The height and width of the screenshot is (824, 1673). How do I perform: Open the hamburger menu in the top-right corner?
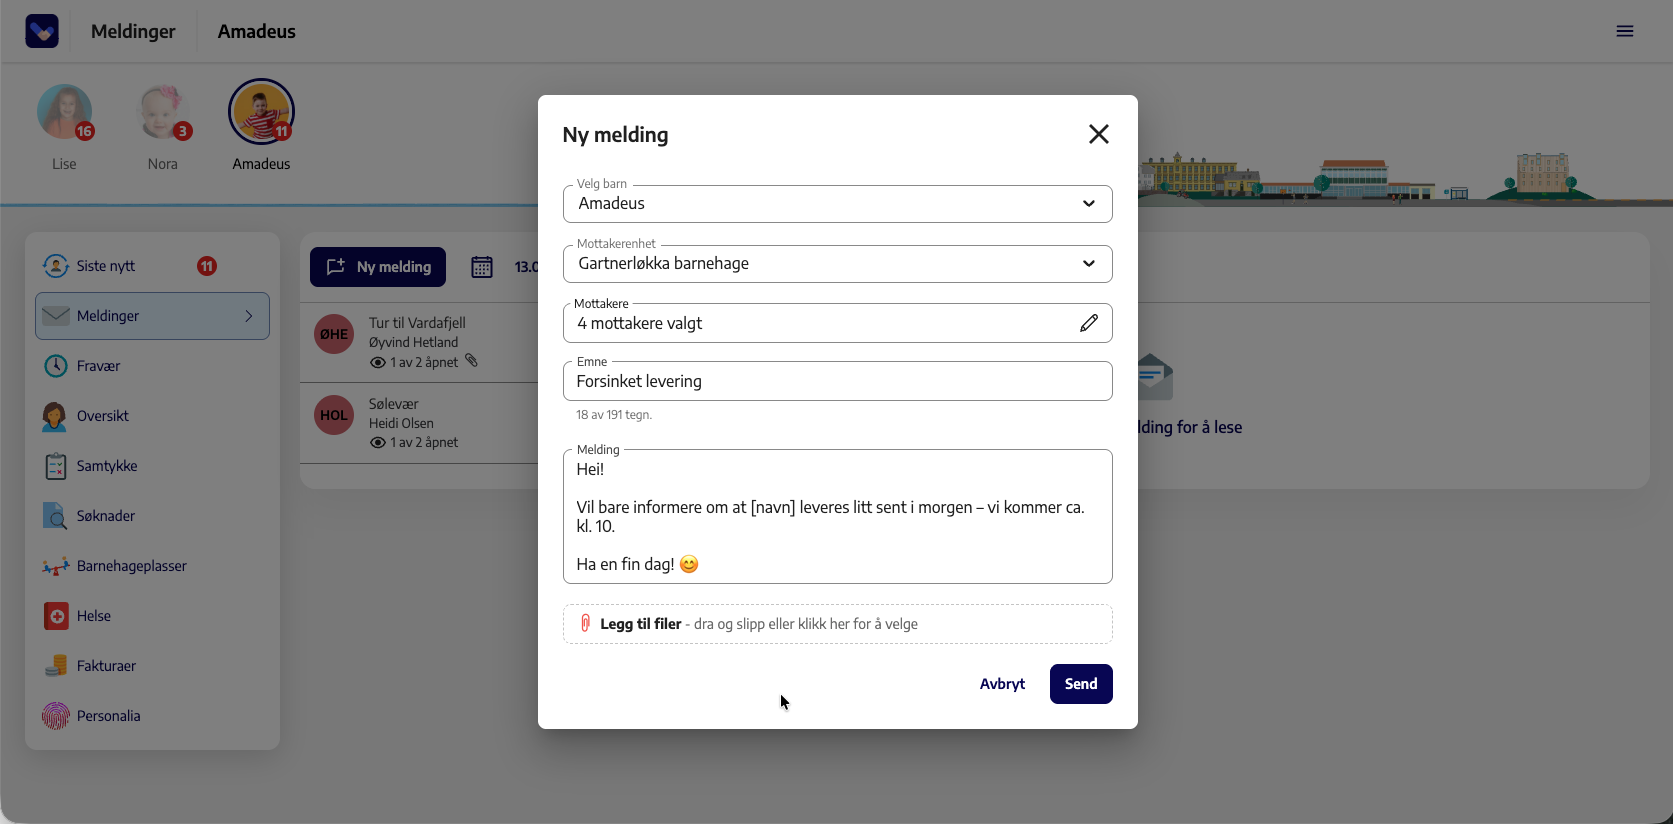(1625, 31)
